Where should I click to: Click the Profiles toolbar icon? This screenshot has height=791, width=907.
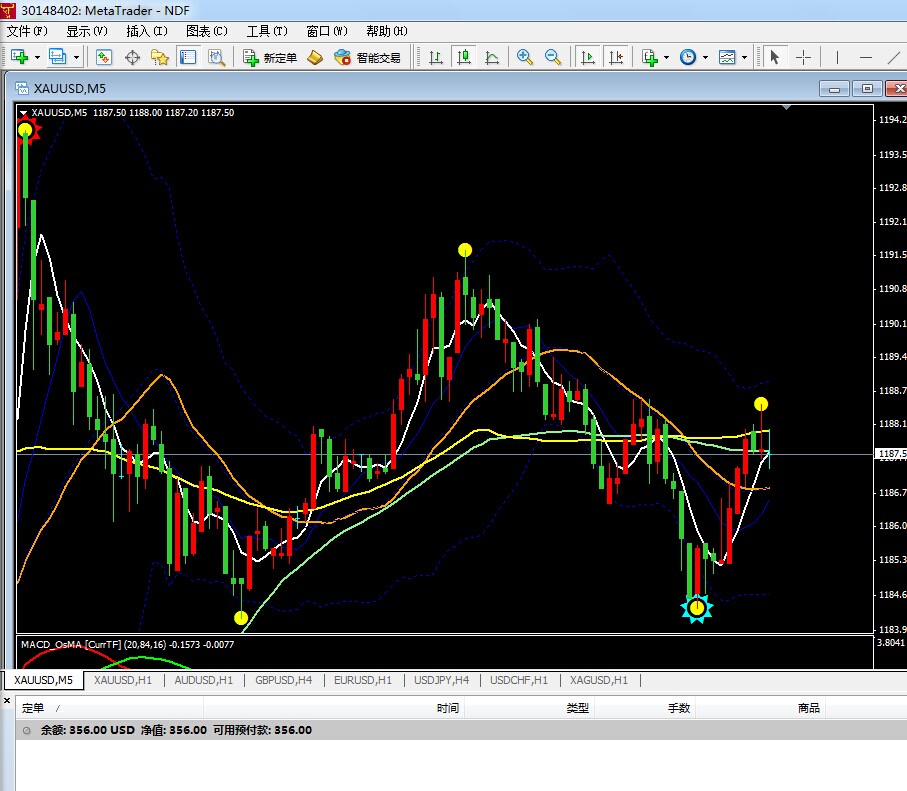tap(57, 57)
